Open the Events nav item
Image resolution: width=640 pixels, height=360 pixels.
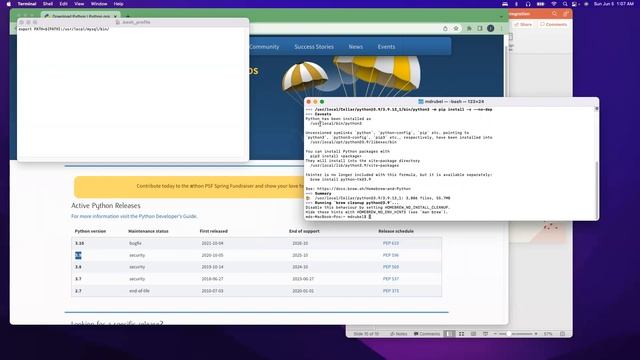pos(386,47)
